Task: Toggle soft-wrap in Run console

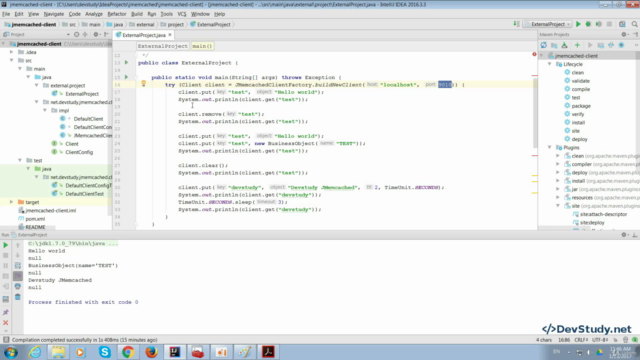Action: click(18, 266)
